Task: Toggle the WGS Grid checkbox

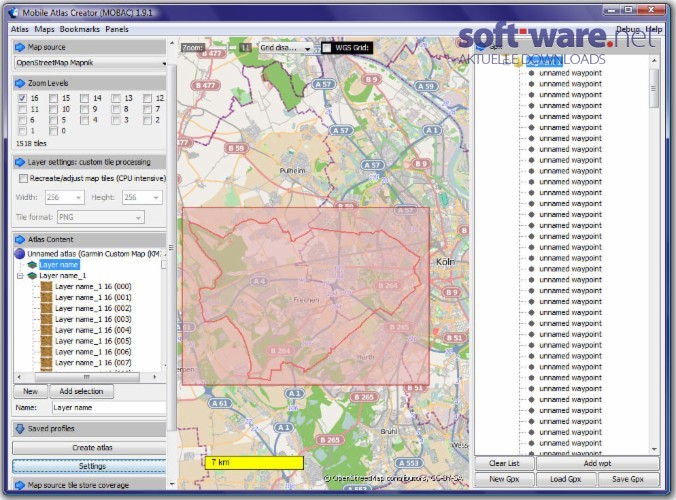Action: tap(327, 47)
